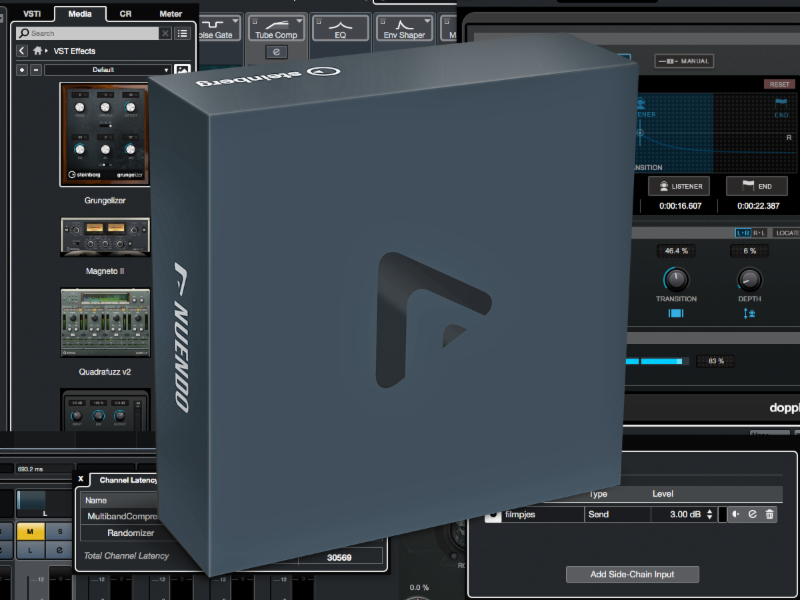
Task: Click the DEPTH knob
Action: (x=749, y=280)
